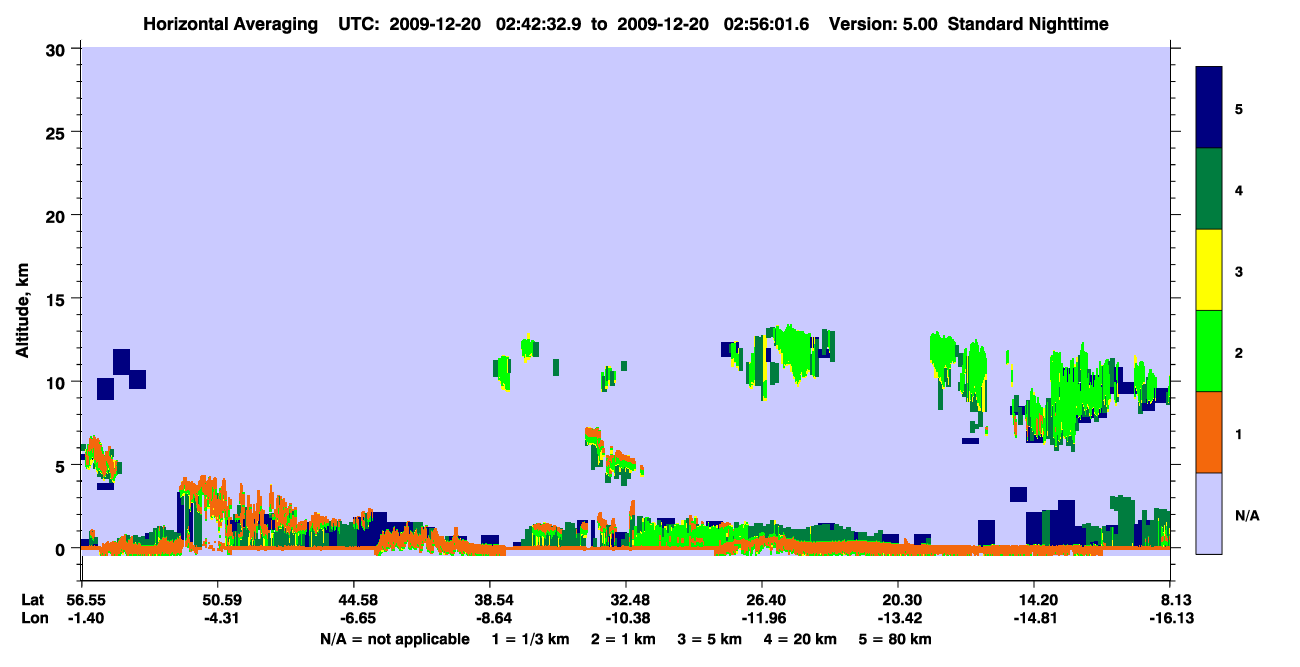1300x667 pixels.
Task: Click the colorbar label 5
Action: click(1239, 108)
